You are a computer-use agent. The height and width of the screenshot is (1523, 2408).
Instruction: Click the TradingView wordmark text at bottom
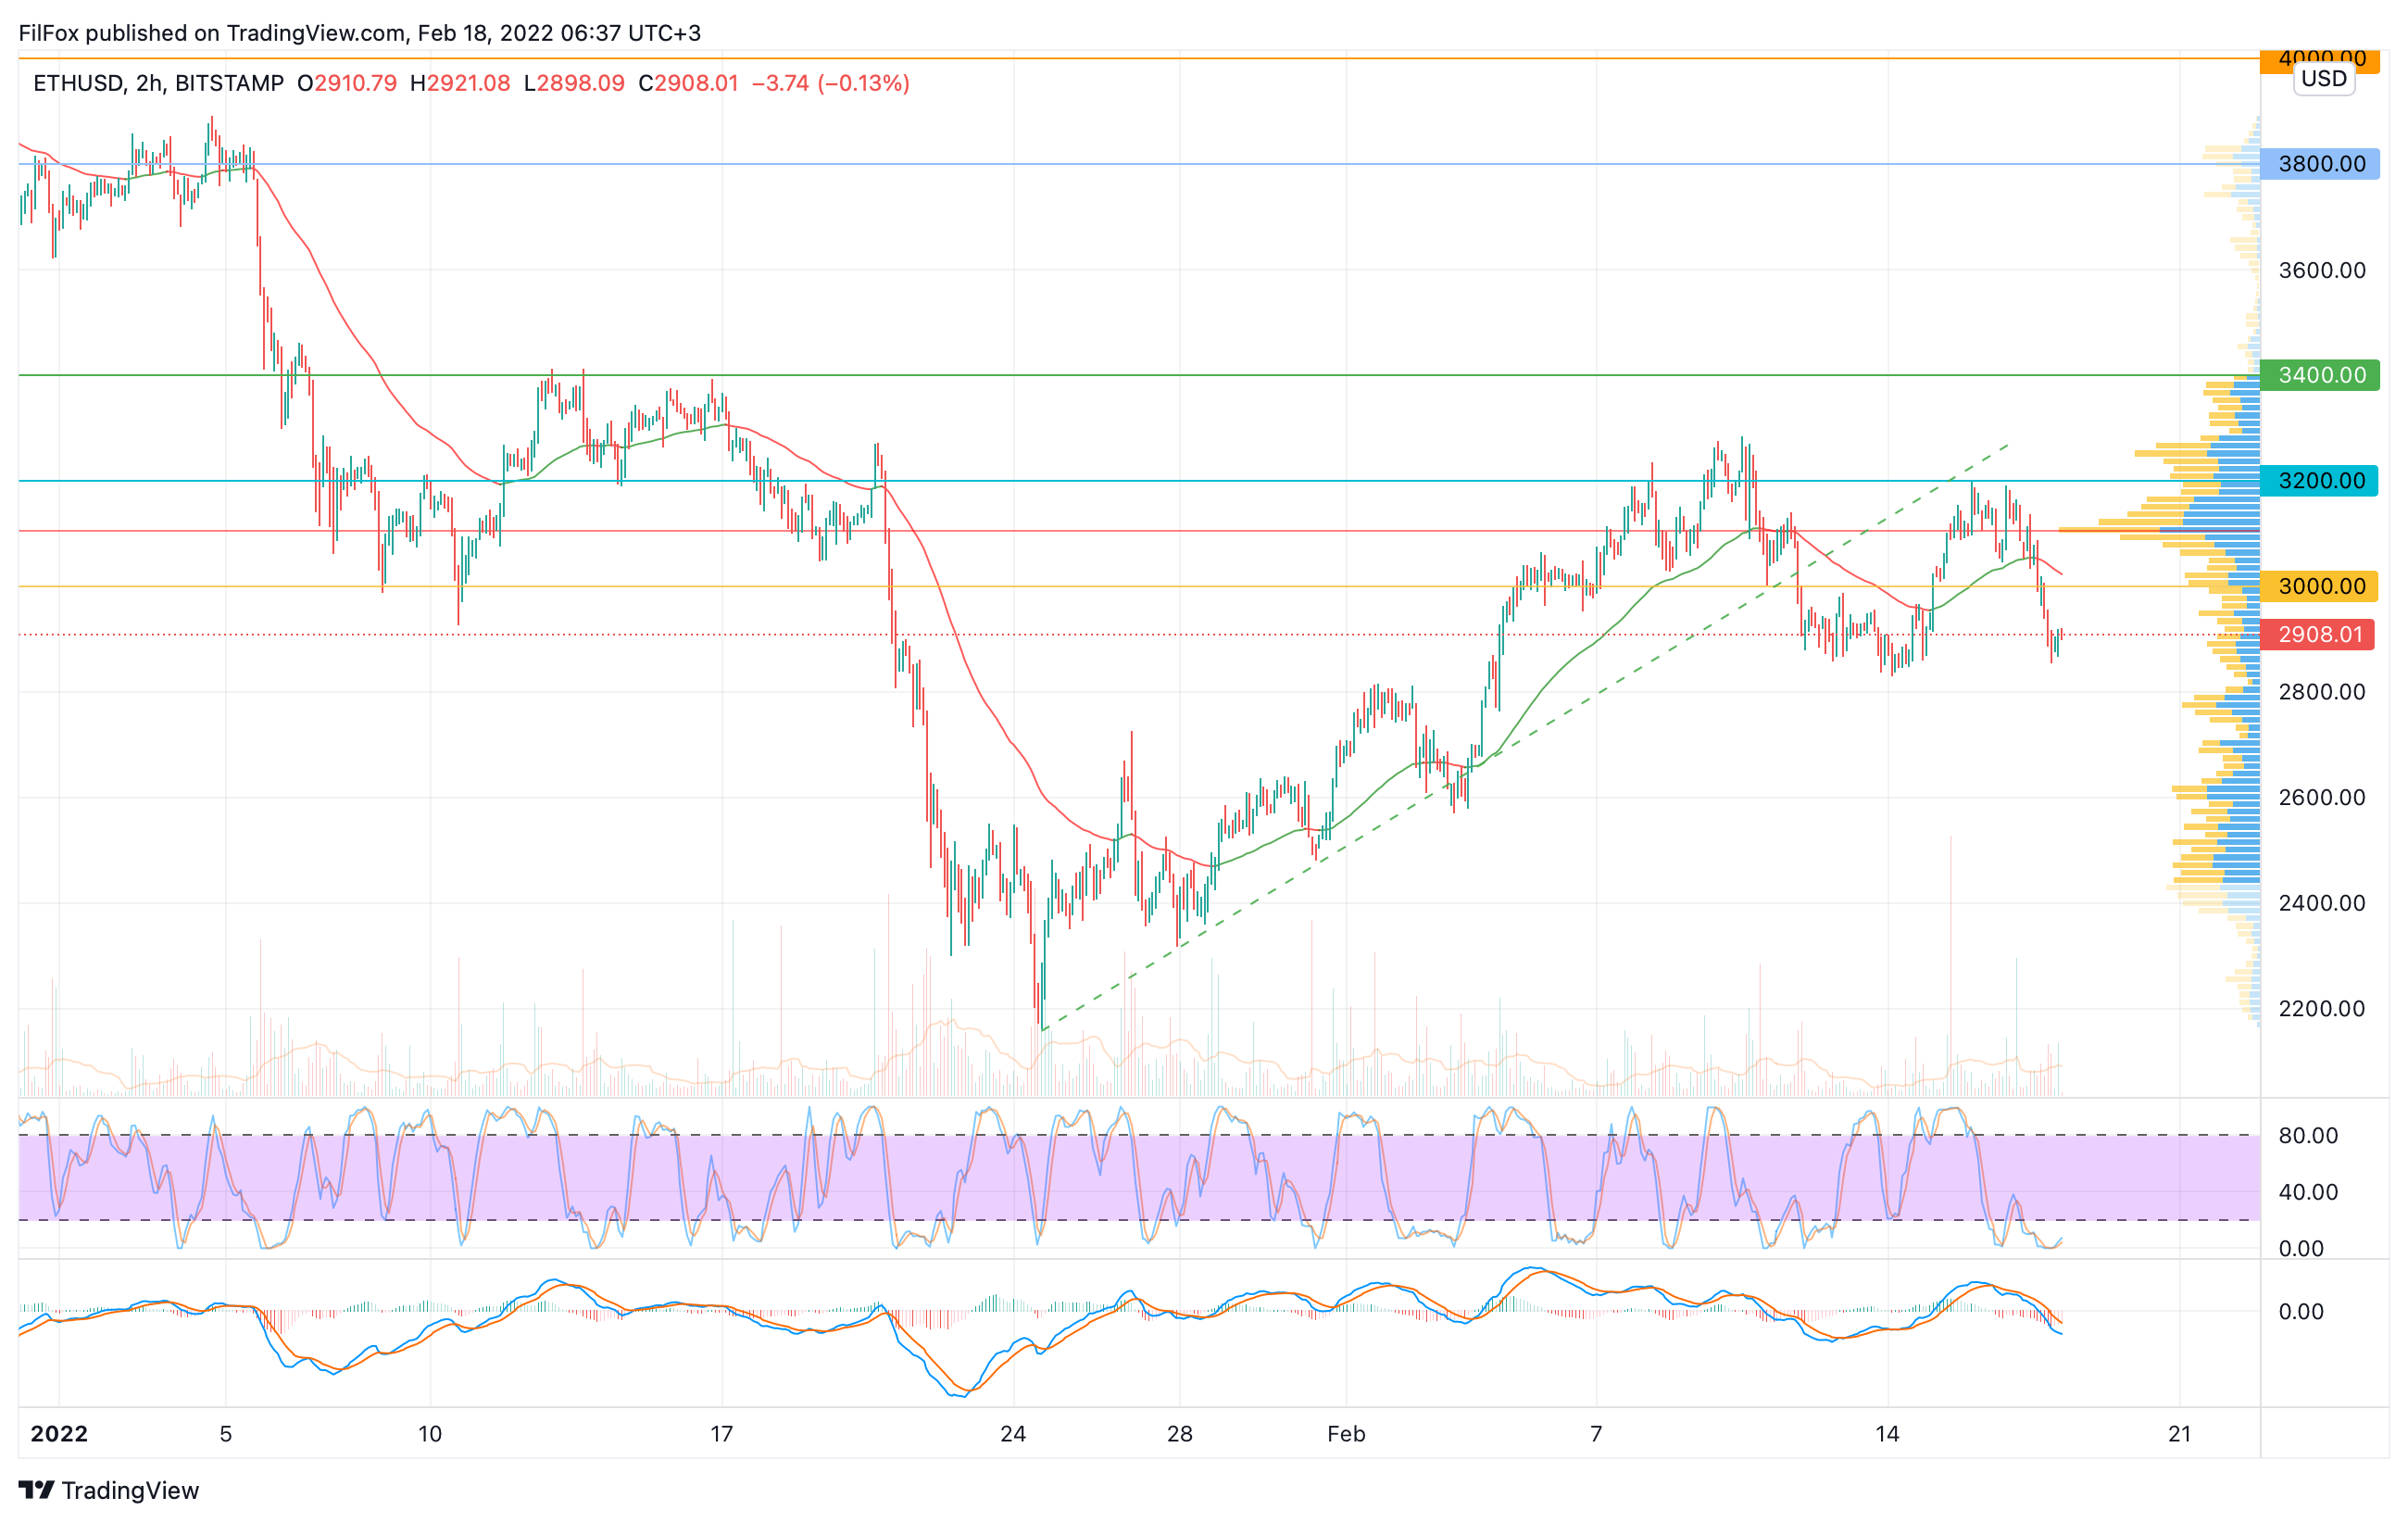[x=130, y=1490]
